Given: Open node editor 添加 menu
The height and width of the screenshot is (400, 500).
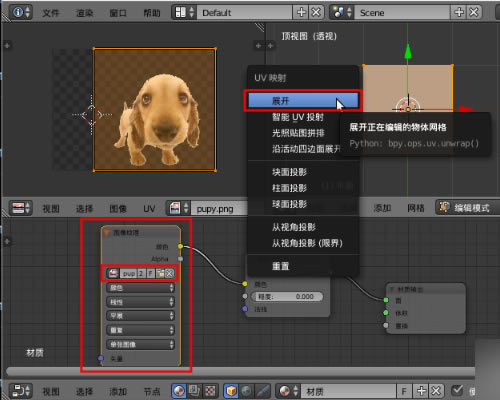Looking at the screenshot, I should click(x=118, y=391).
